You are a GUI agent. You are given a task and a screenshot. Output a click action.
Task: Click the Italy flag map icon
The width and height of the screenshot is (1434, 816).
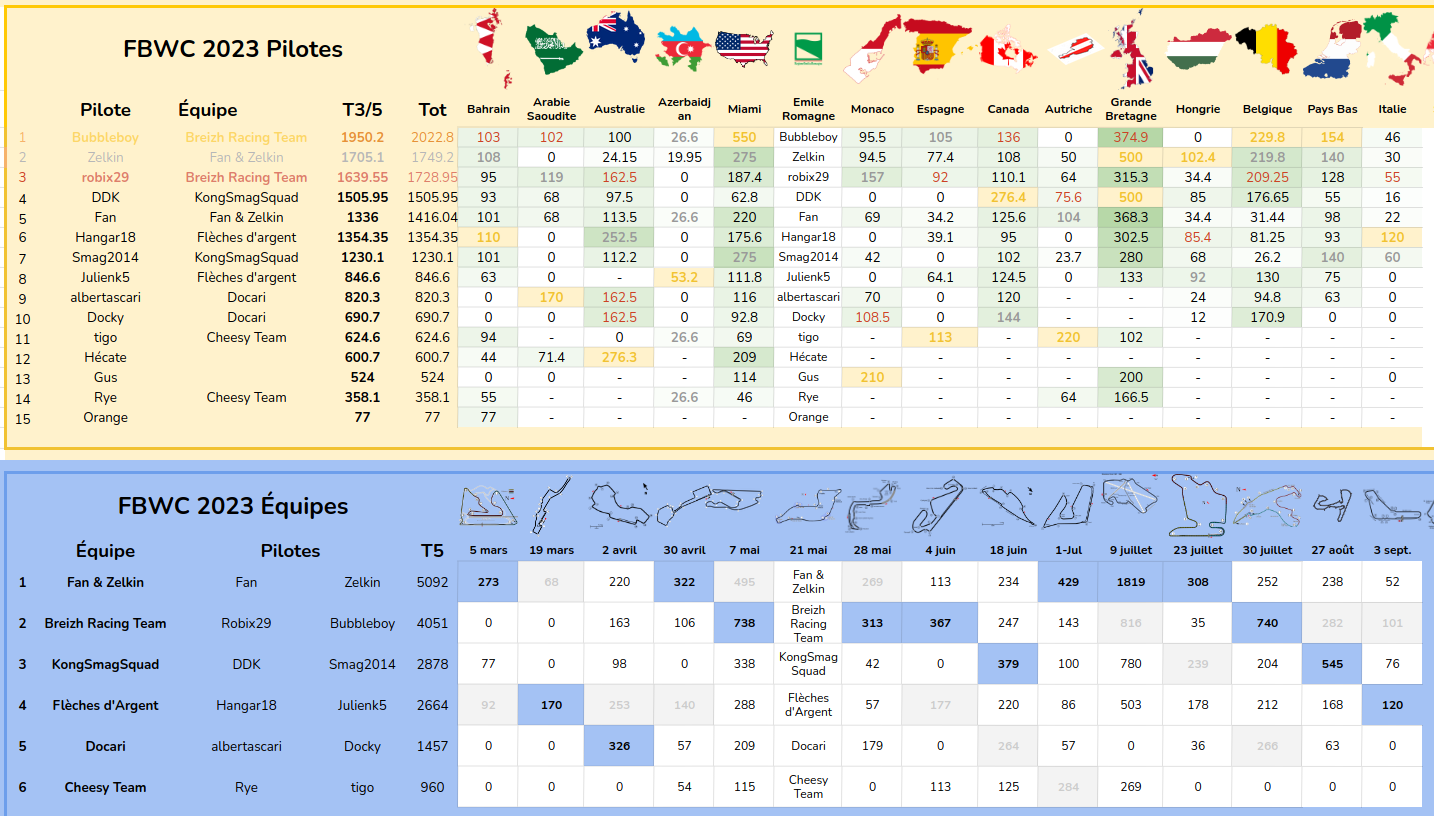pos(1392,50)
